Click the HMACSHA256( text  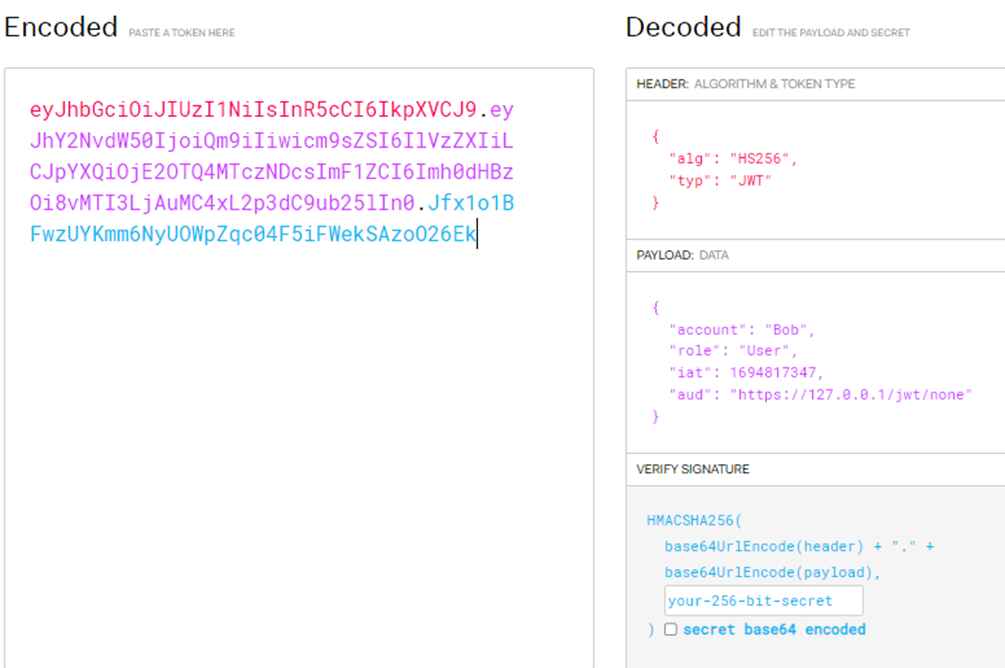pos(694,521)
